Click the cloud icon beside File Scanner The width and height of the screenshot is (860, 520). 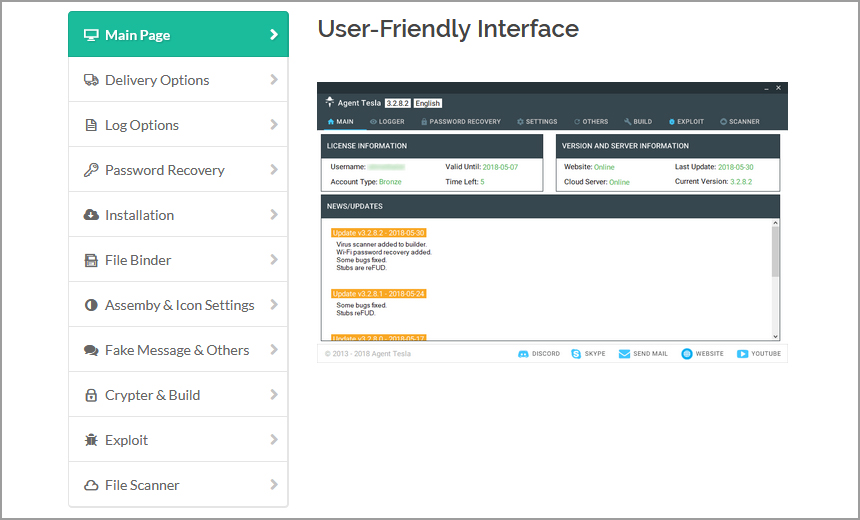(x=91, y=485)
